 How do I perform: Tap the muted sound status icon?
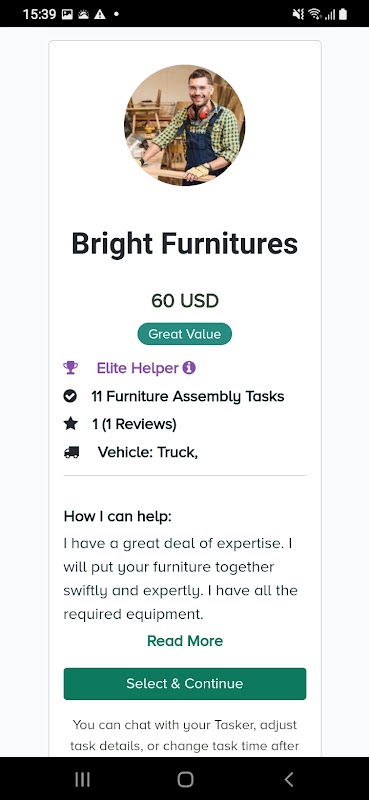coord(299,14)
